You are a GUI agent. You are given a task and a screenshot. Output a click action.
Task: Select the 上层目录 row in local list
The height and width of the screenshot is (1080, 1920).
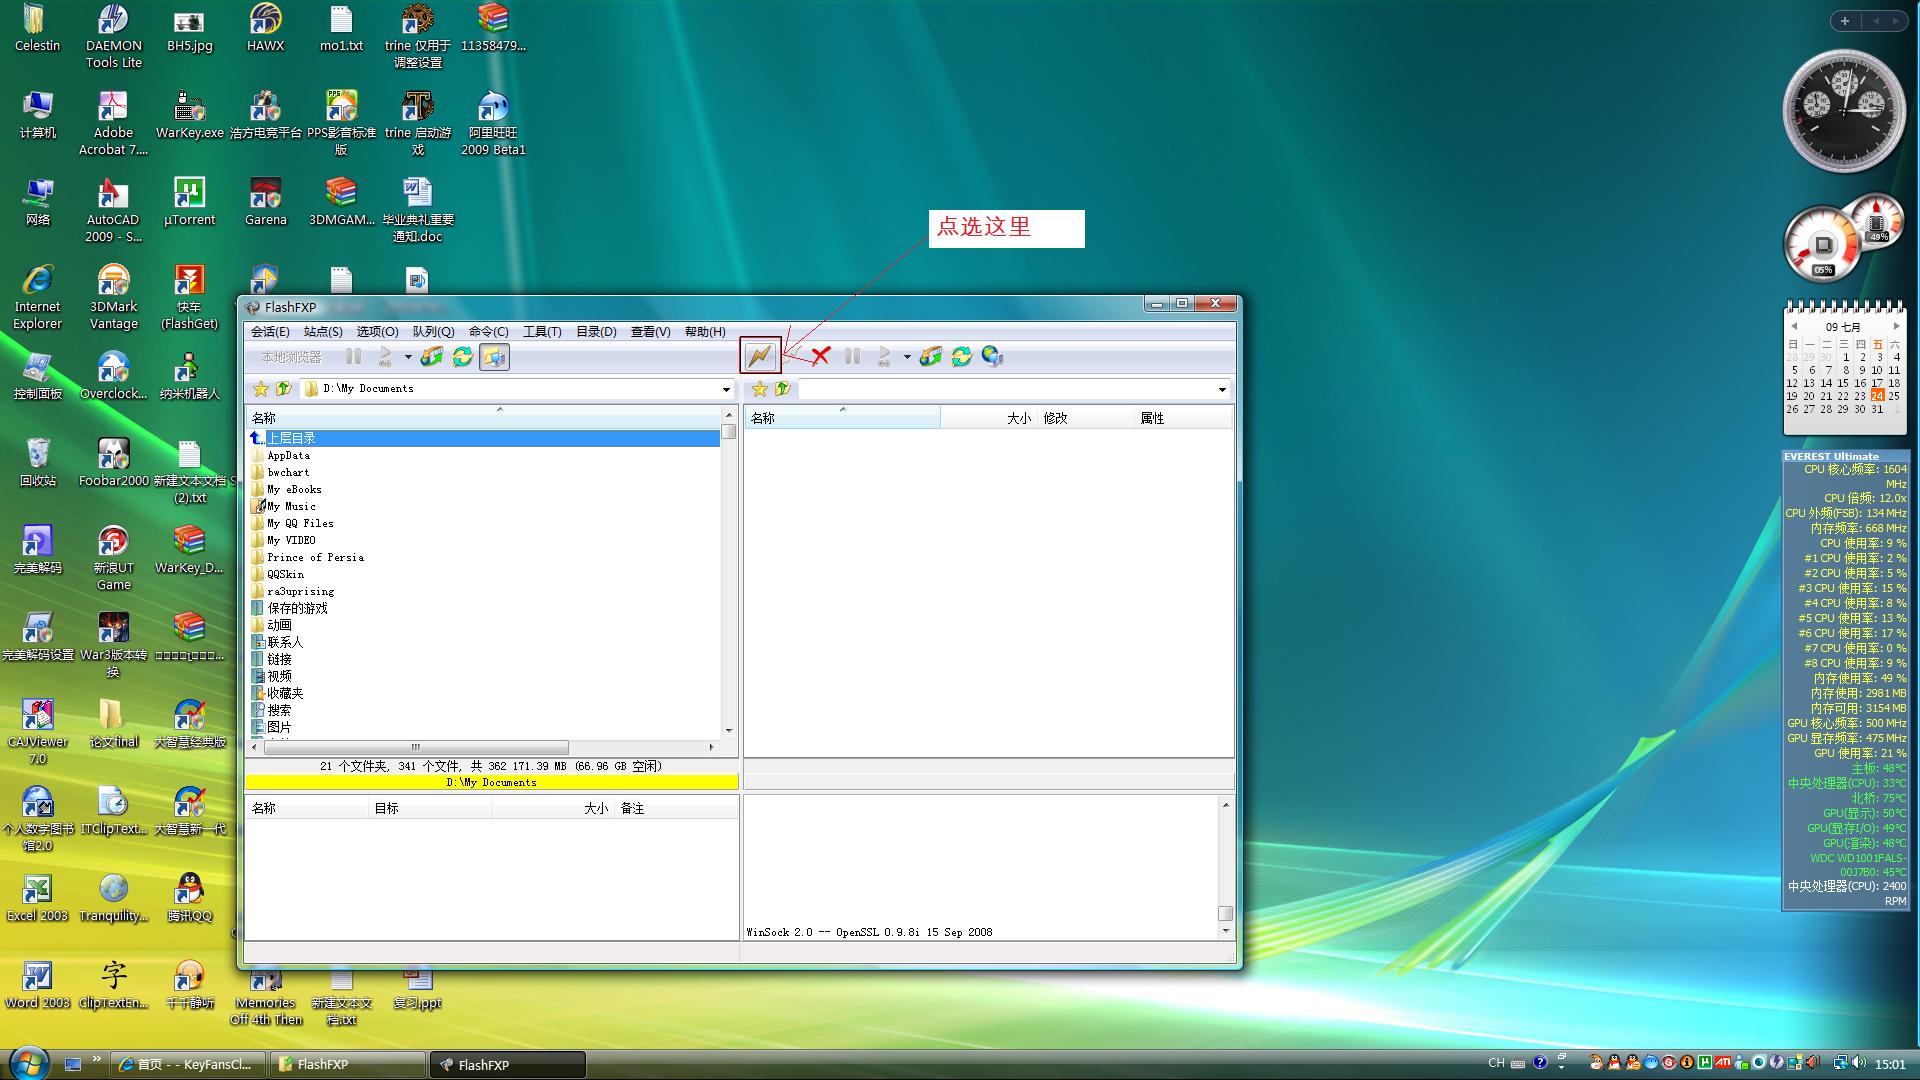pyautogui.click(x=483, y=438)
